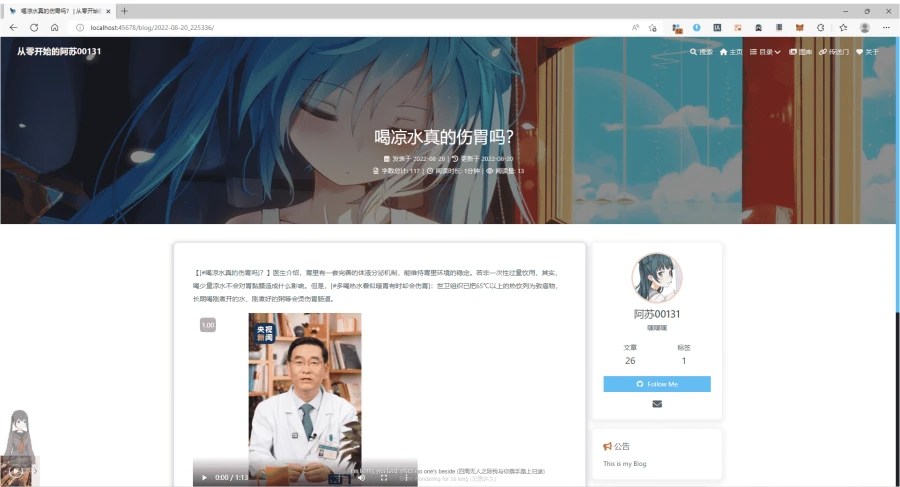Open the video more options menu
Screen dimensions: 900x487
(x=406, y=477)
